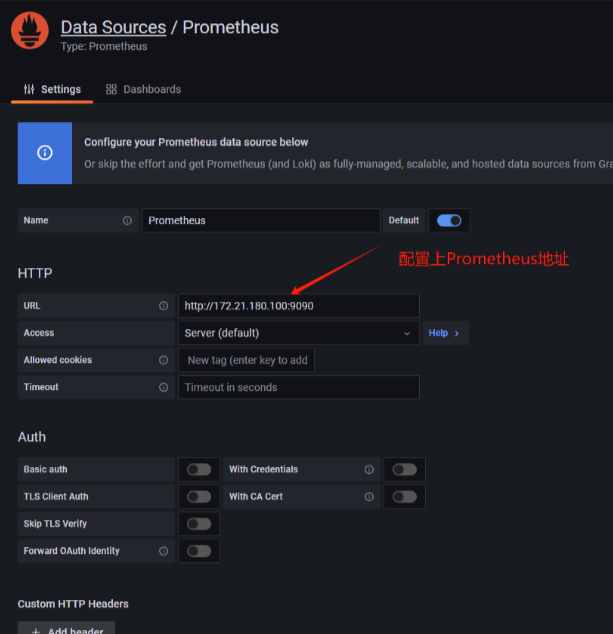613x634 pixels.
Task: Enable the Skip TLS Verify switch
Action: click(199, 524)
